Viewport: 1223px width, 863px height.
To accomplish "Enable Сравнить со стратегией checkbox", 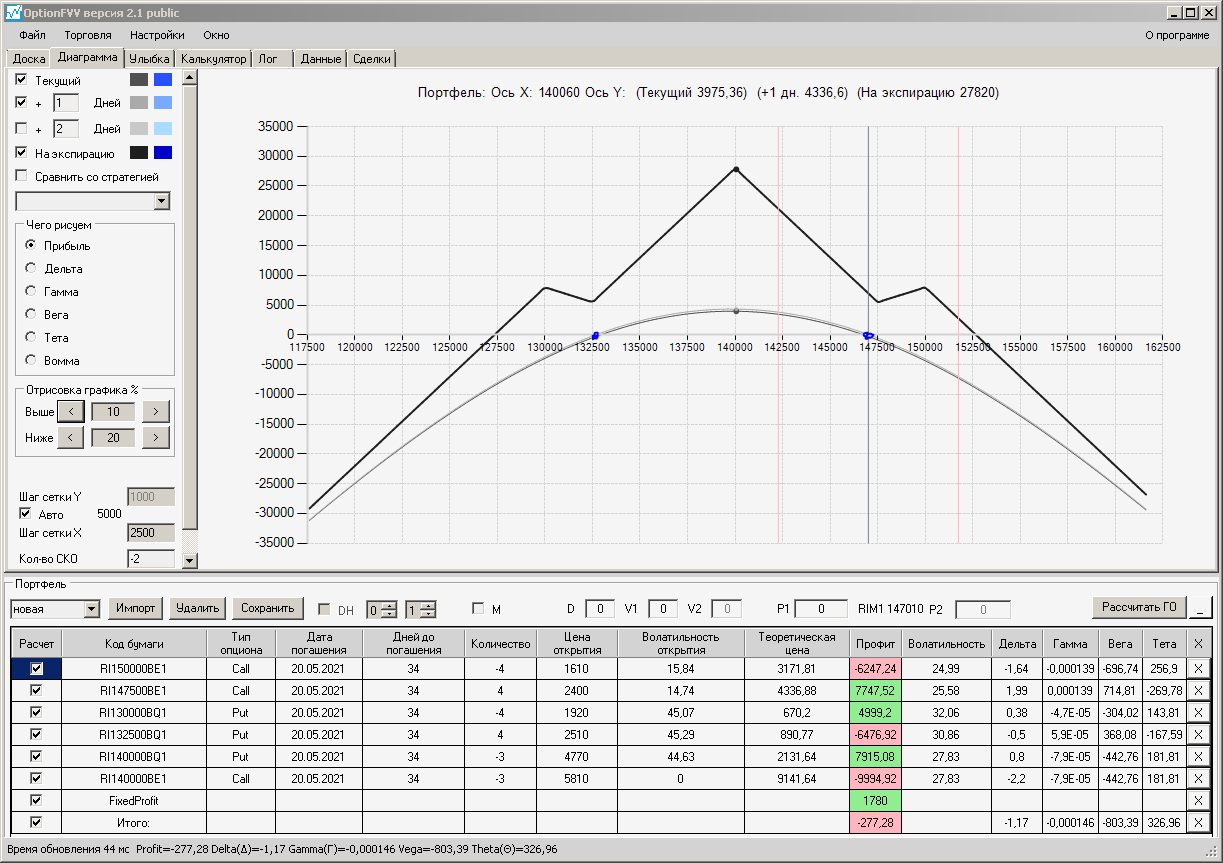I will pos(22,177).
